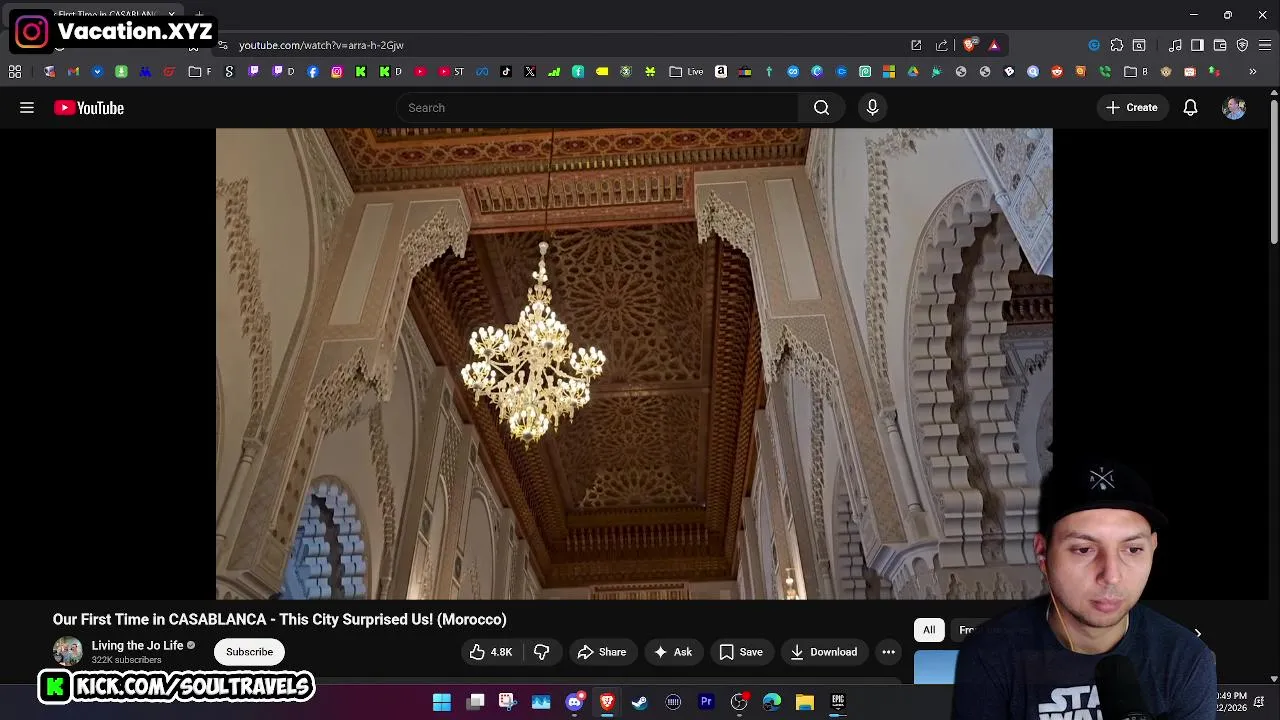Click the Brave Shields lion icon
The width and height of the screenshot is (1280, 720).
970,45
